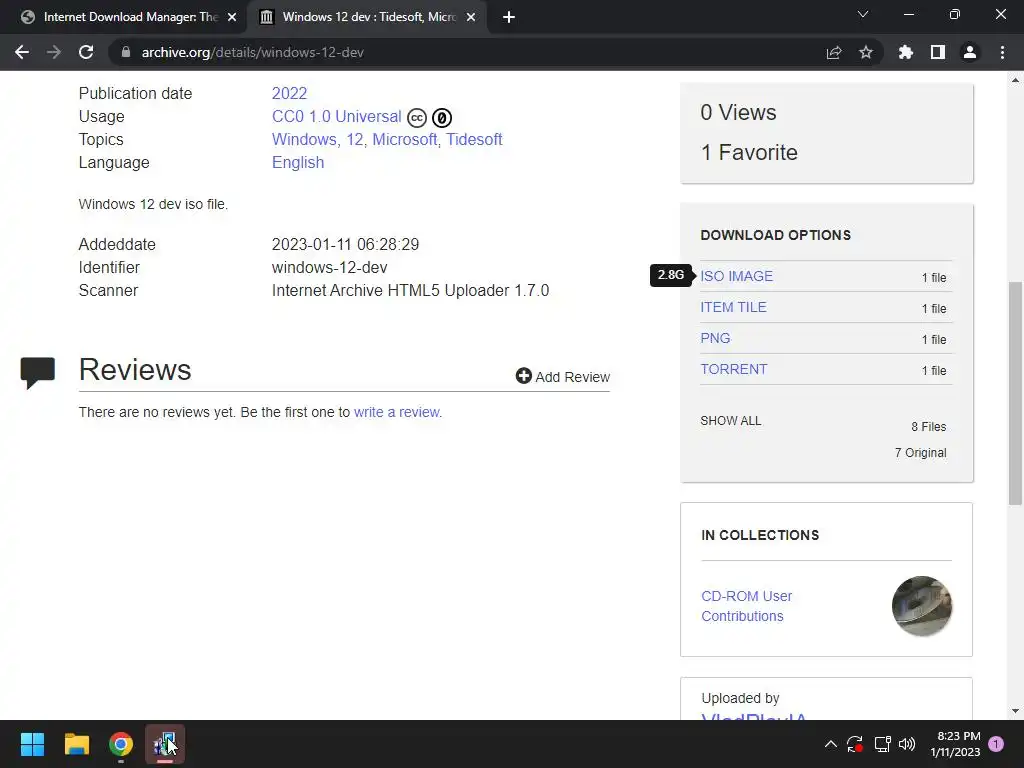Open network status tray icon
1024x768 pixels.
click(x=882, y=744)
